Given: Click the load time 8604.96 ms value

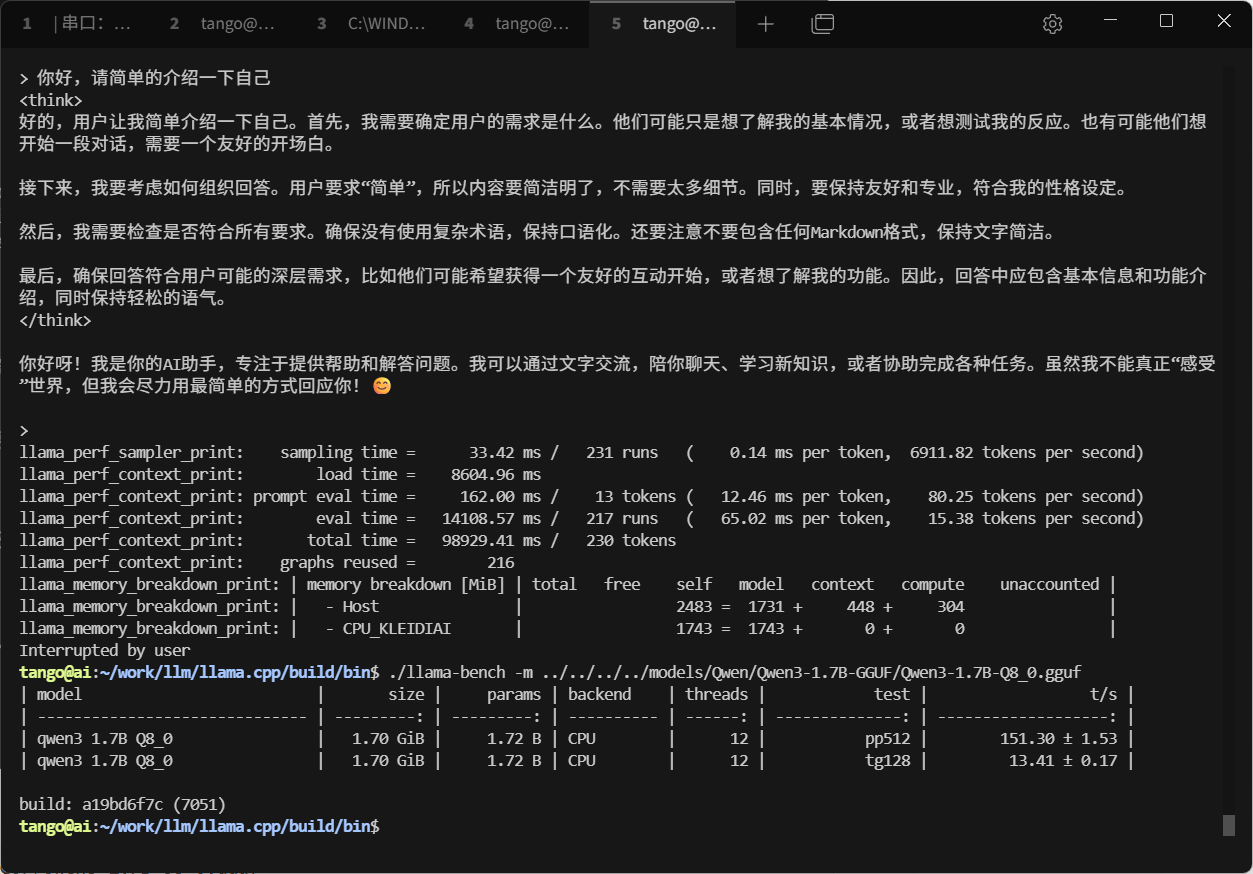Looking at the screenshot, I should [x=496, y=474].
